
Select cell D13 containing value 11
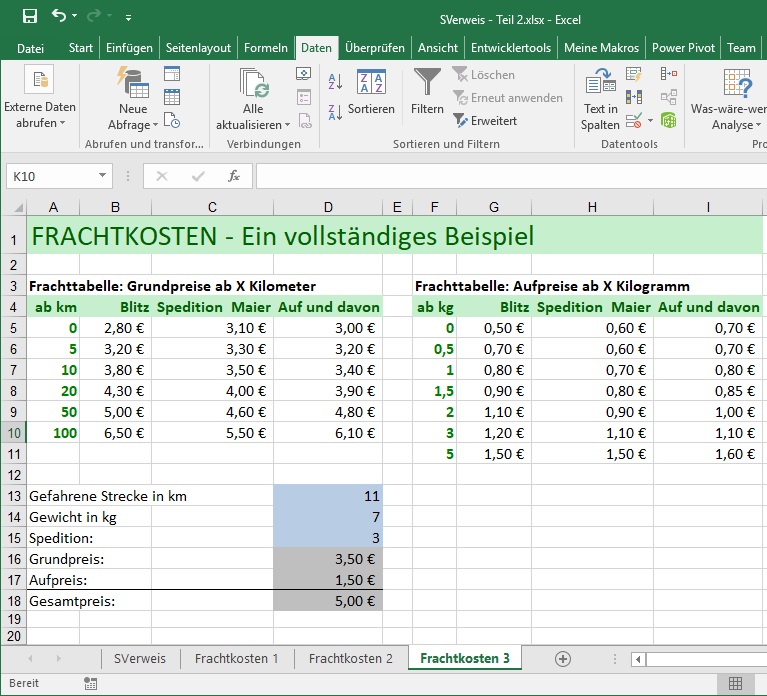coord(328,496)
